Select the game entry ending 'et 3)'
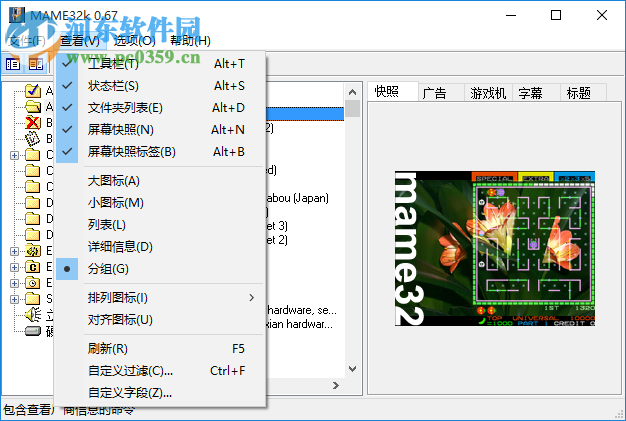626x421 pixels. pyautogui.click(x=277, y=226)
